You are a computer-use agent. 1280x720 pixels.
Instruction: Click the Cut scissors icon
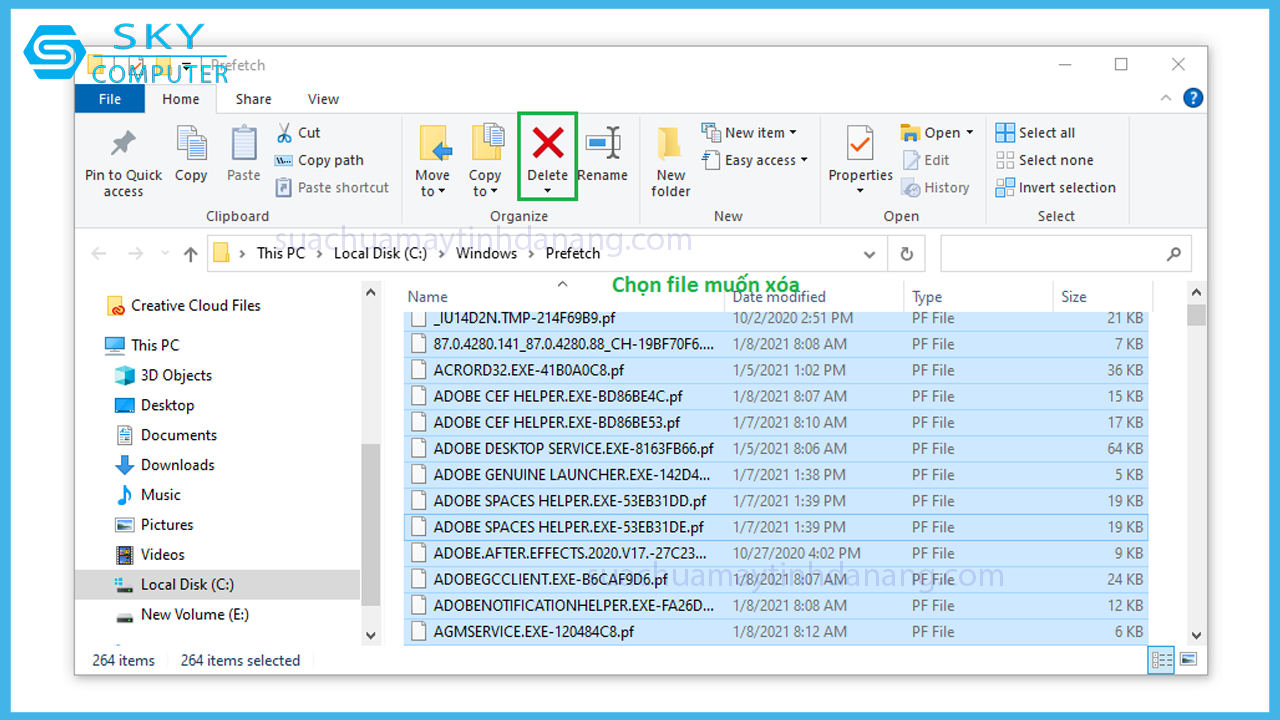[285, 133]
